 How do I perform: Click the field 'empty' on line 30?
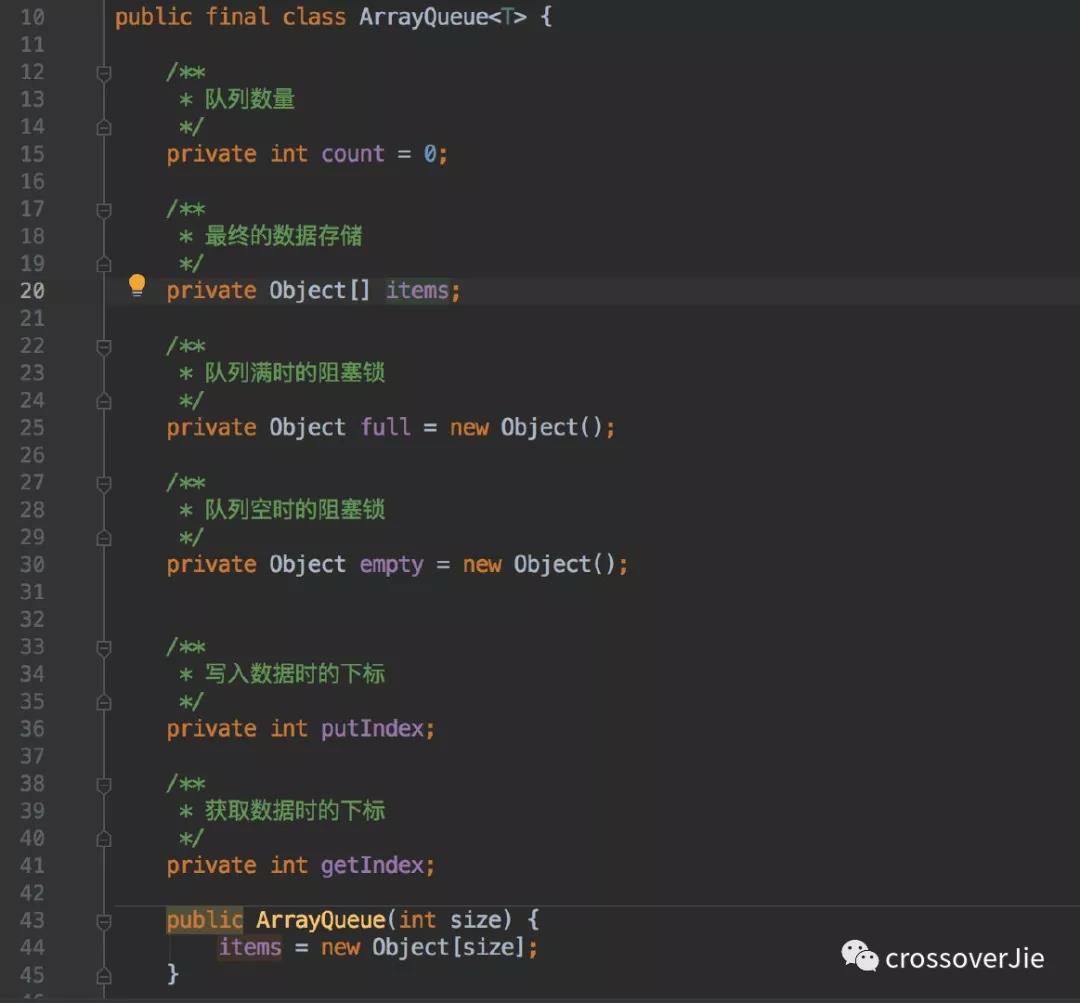[x=391, y=565]
